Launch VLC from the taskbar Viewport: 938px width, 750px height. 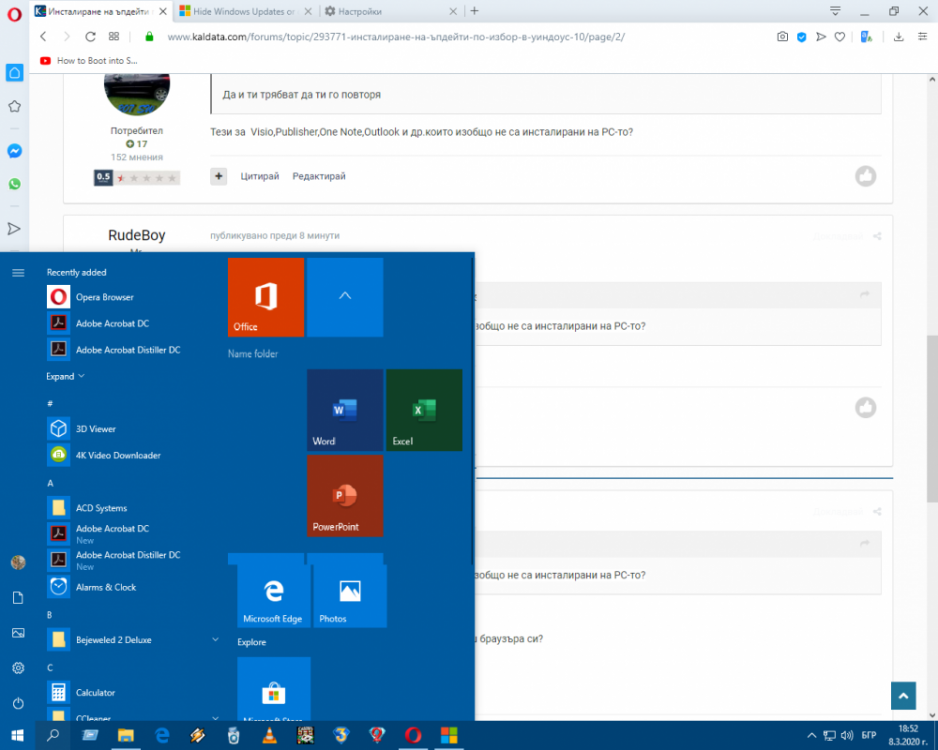(270, 735)
